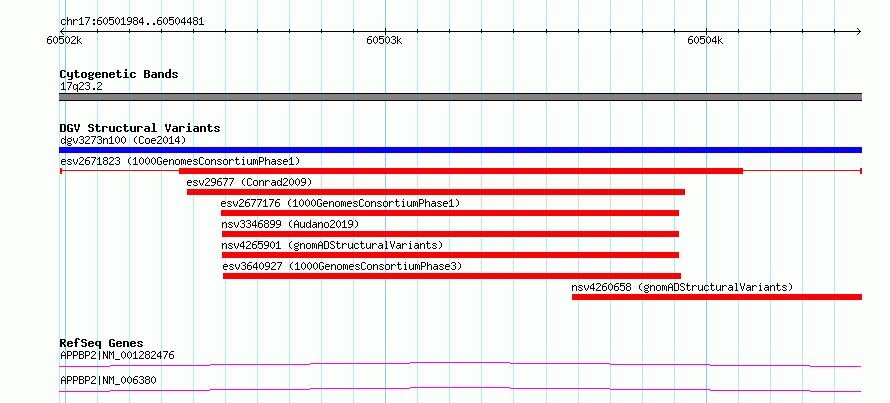Click the gray 17q23.2 cytogenetic band
Image resolution: width=890 pixels, height=403 pixels.
(460, 97)
